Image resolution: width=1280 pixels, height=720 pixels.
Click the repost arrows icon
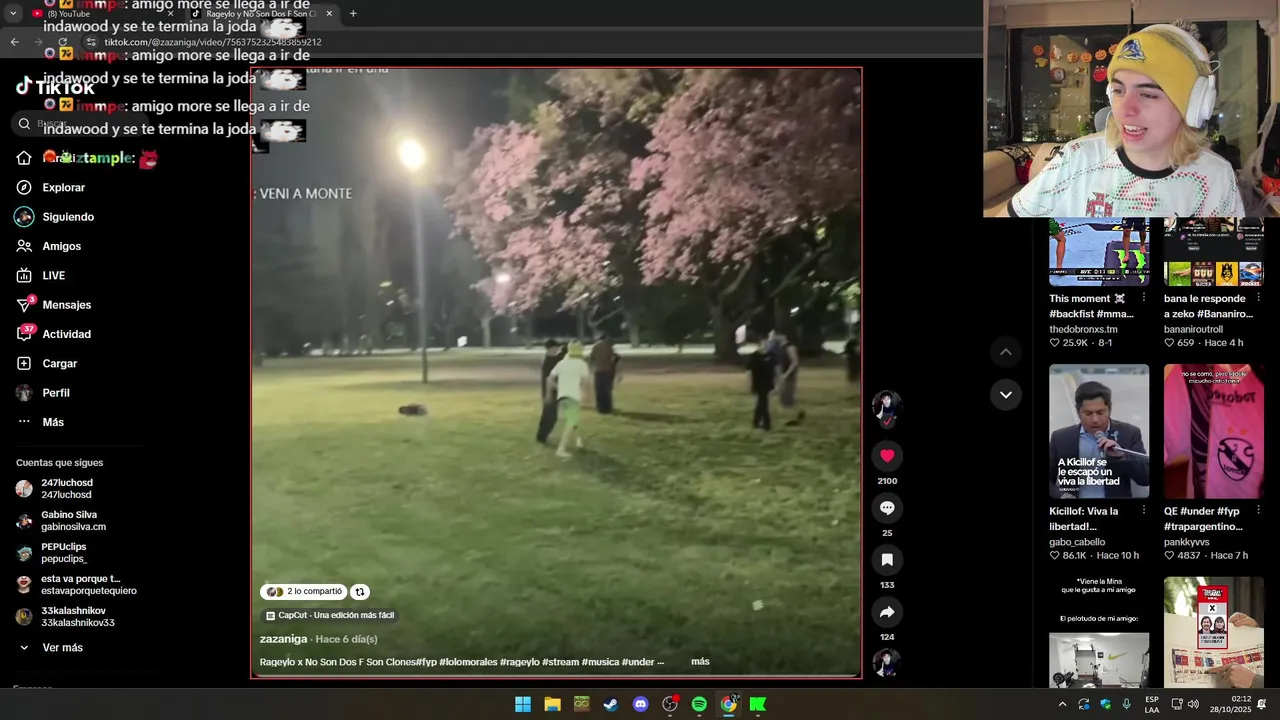tap(360, 592)
